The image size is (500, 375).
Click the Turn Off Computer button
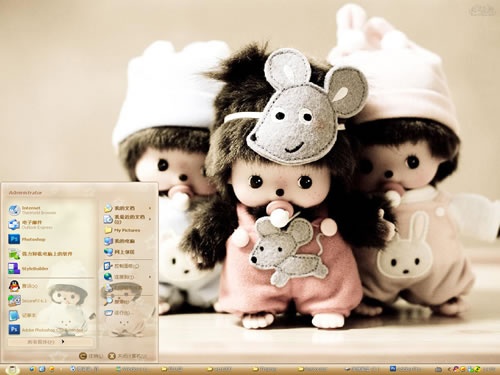tap(128, 356)
